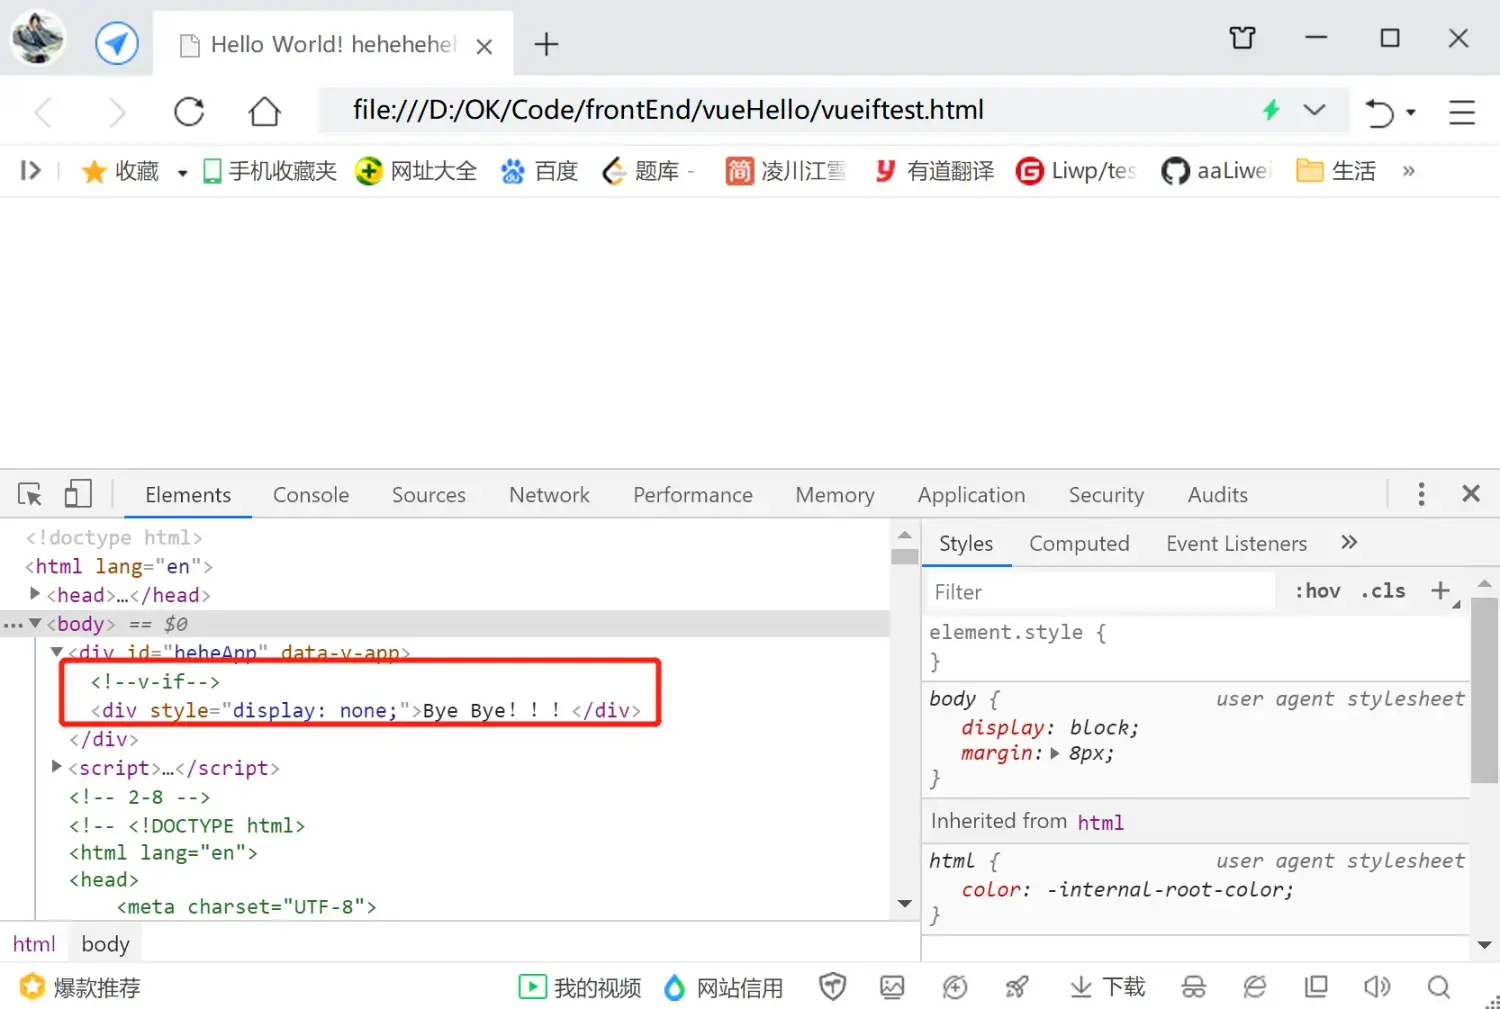Viewport: 1500px width, 1009px height.
Task: Show more bookmarks with the double chevron
Action: pos(1408,171)
